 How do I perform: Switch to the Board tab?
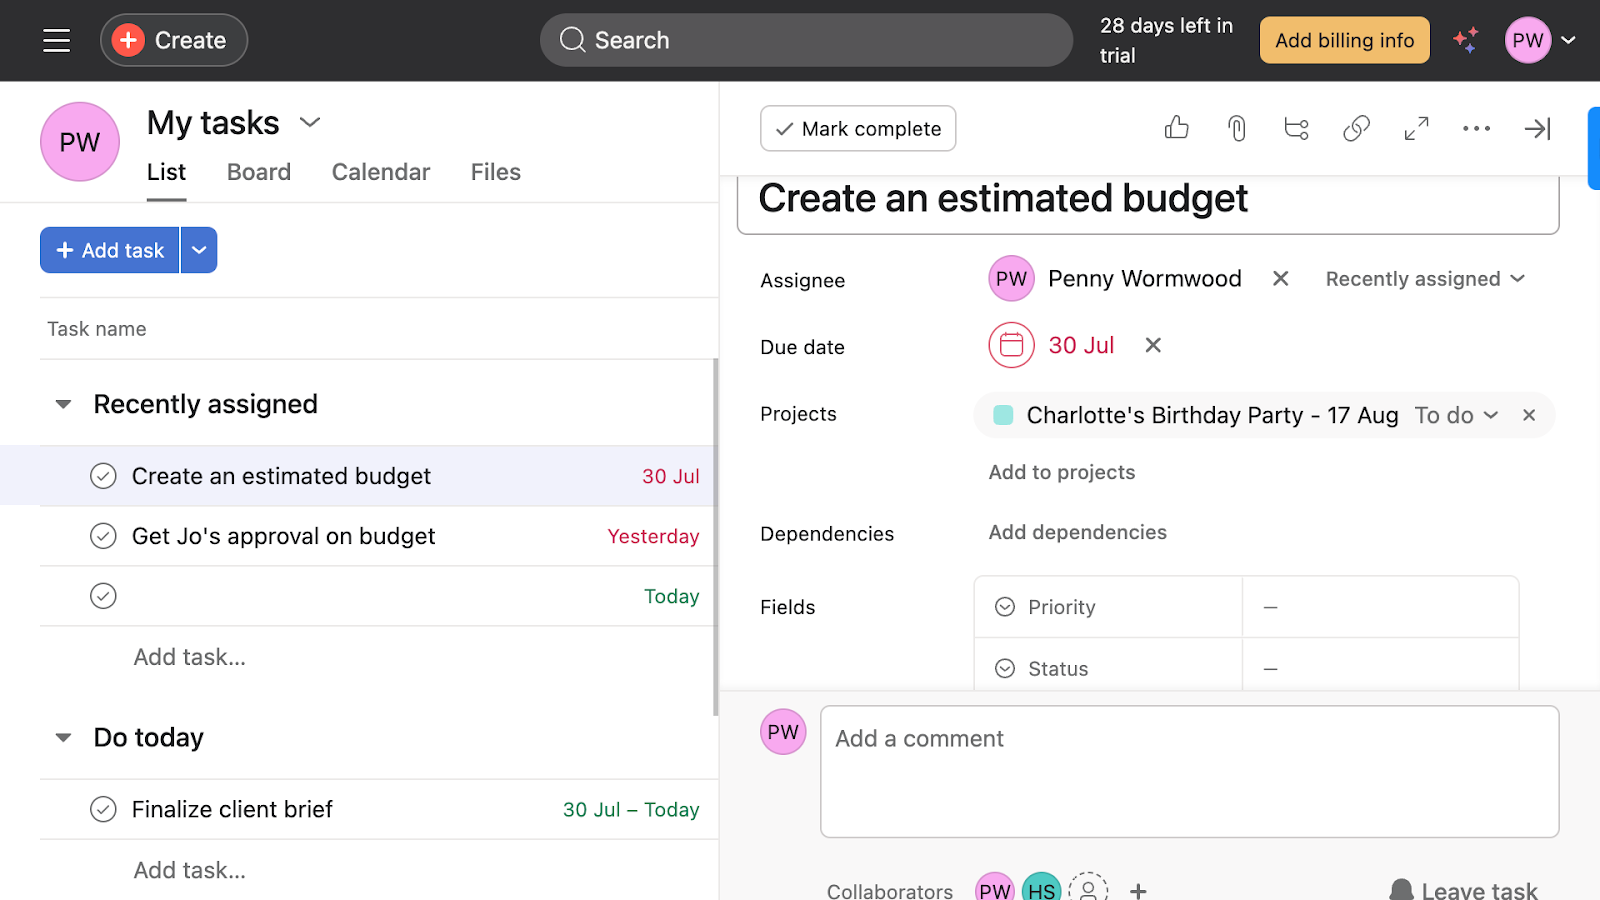[258, 171]
